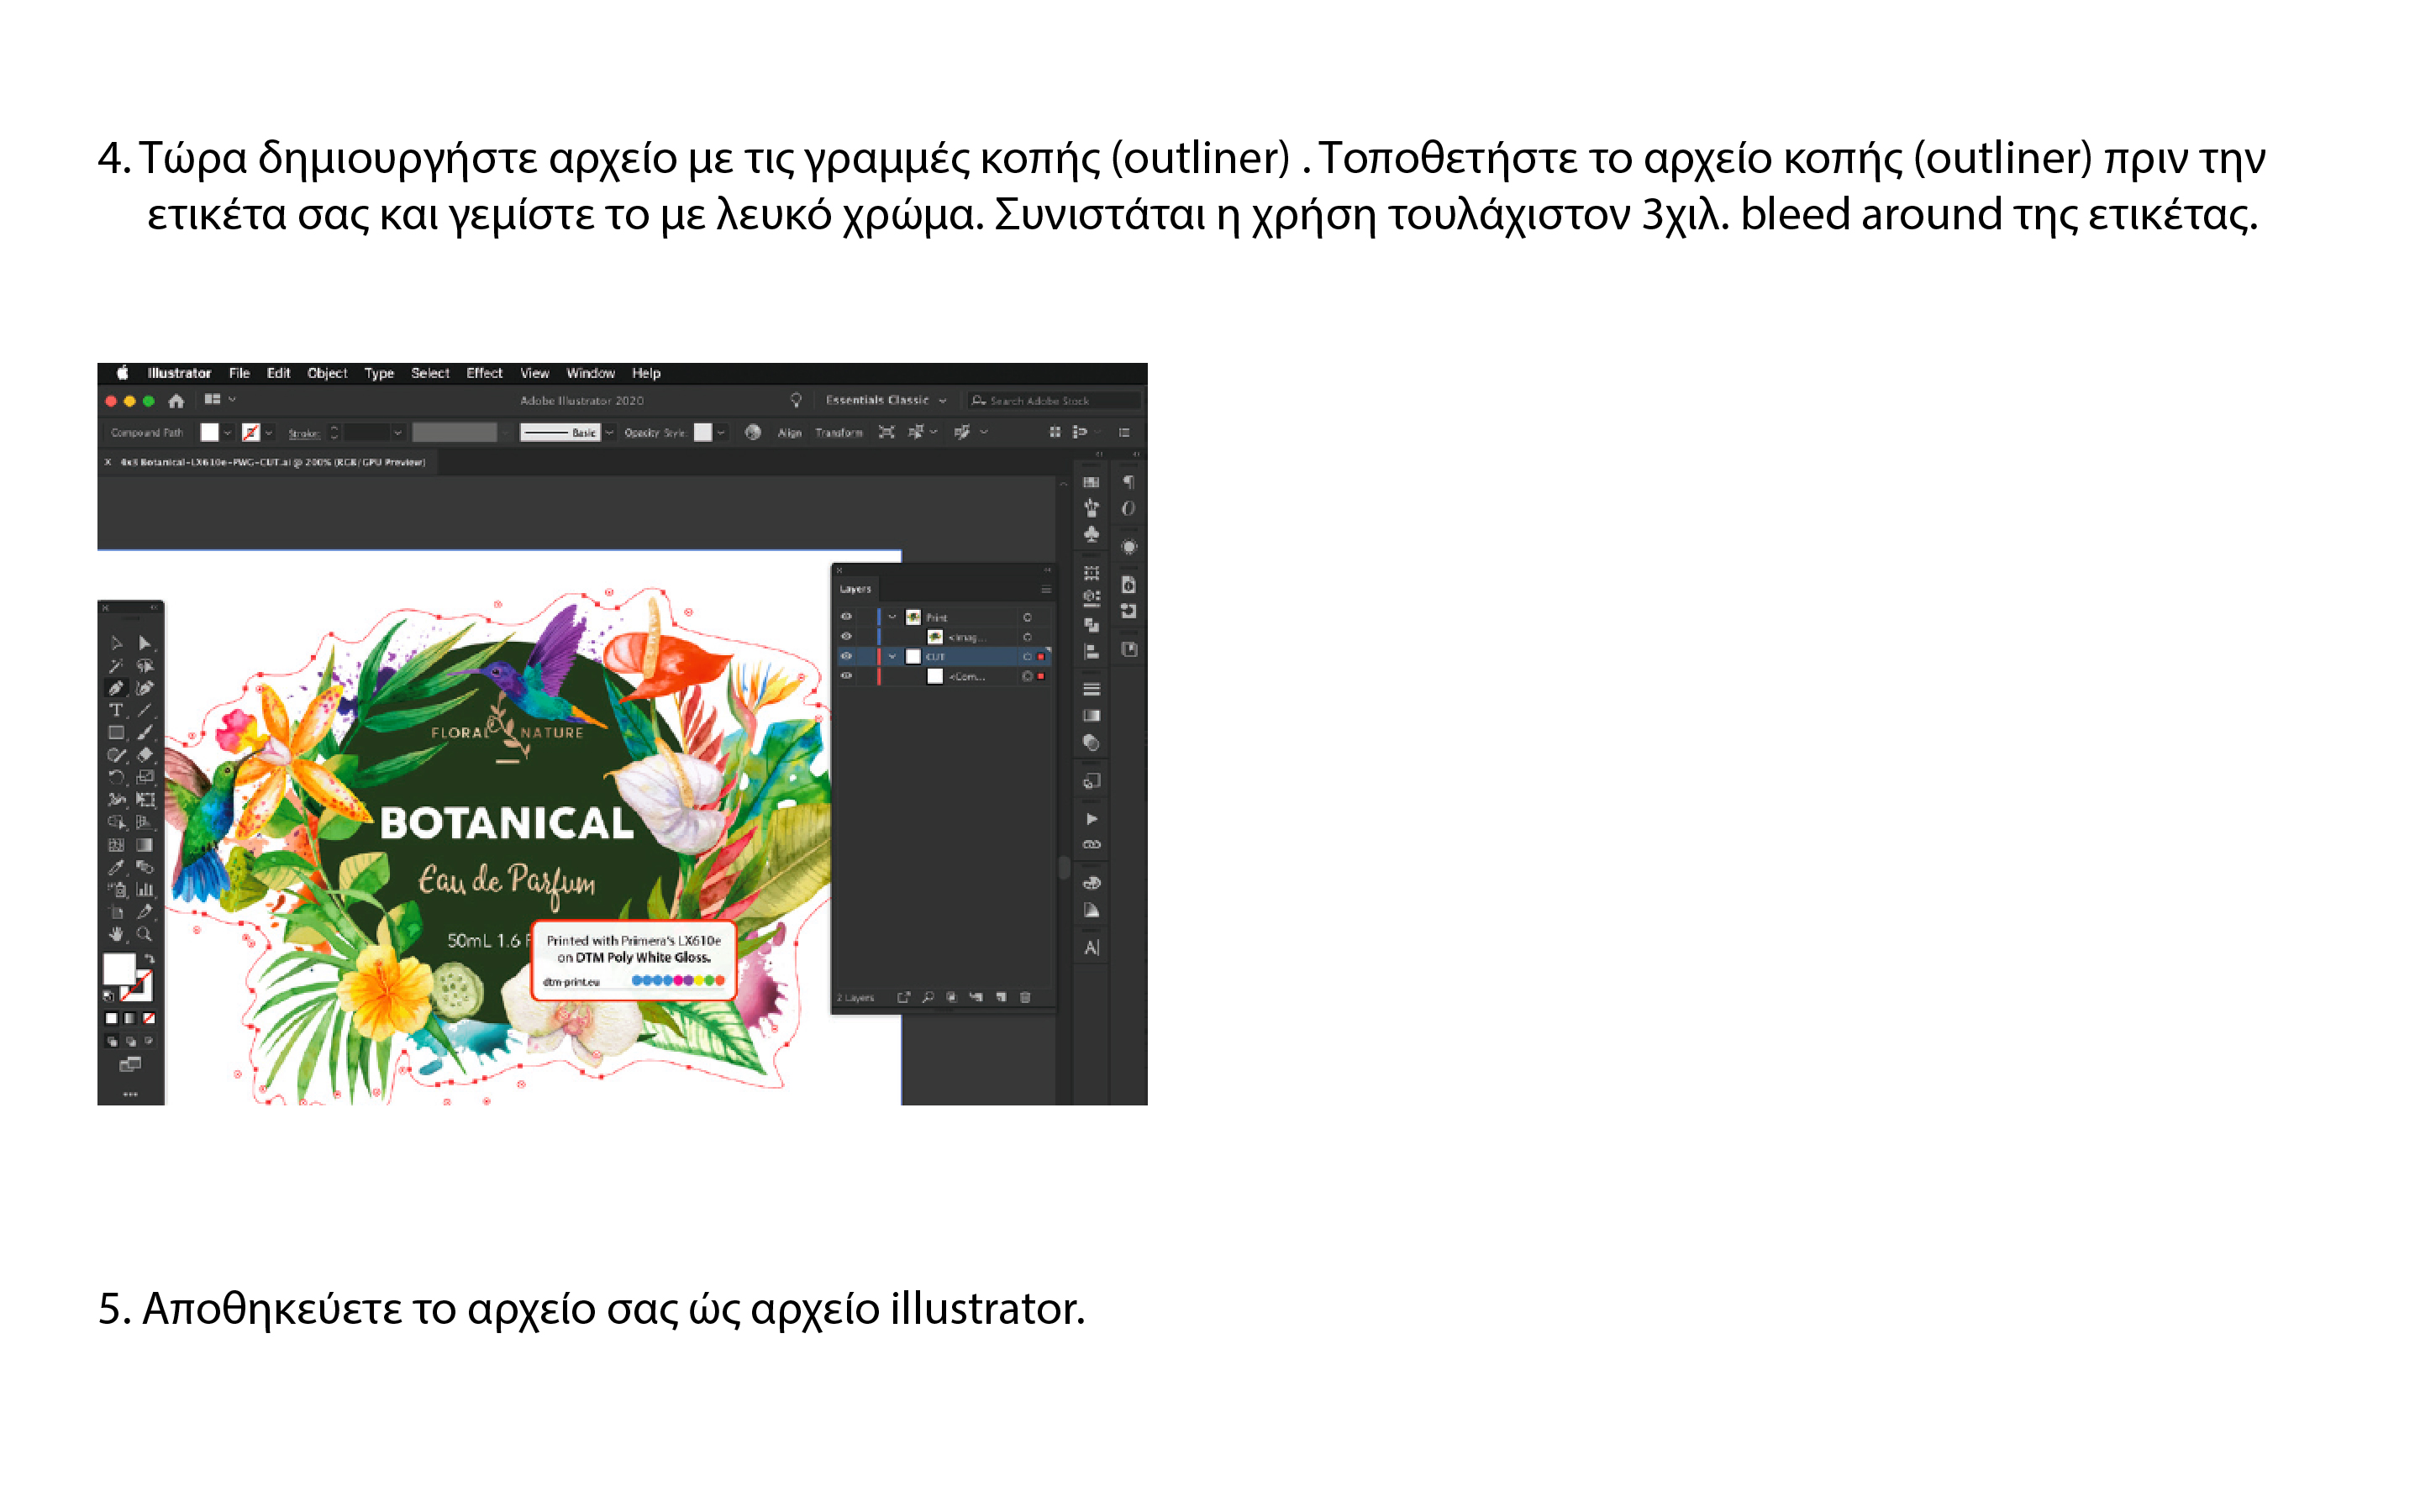Image resolution: width=2420 pixels, height=1512 pixels.
Task: Select the Layers panel tab
Action: click(855, 589)
